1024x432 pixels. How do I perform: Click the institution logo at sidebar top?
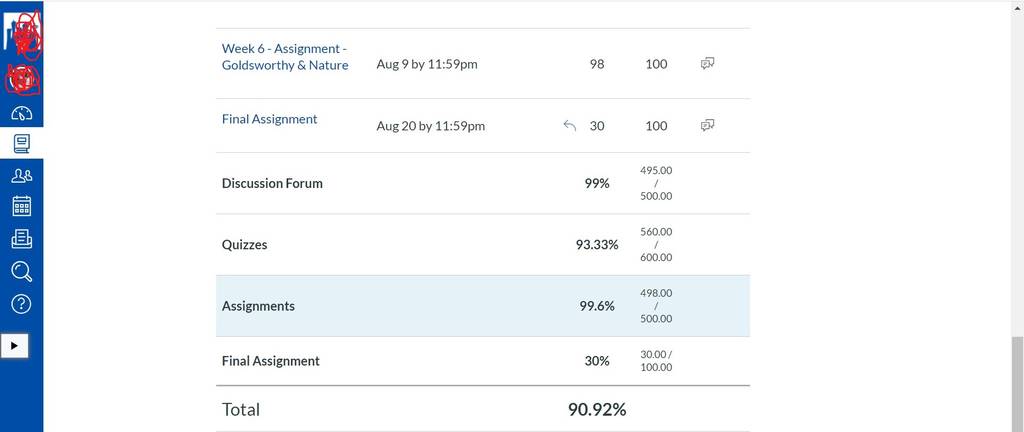tap(22, 31)
